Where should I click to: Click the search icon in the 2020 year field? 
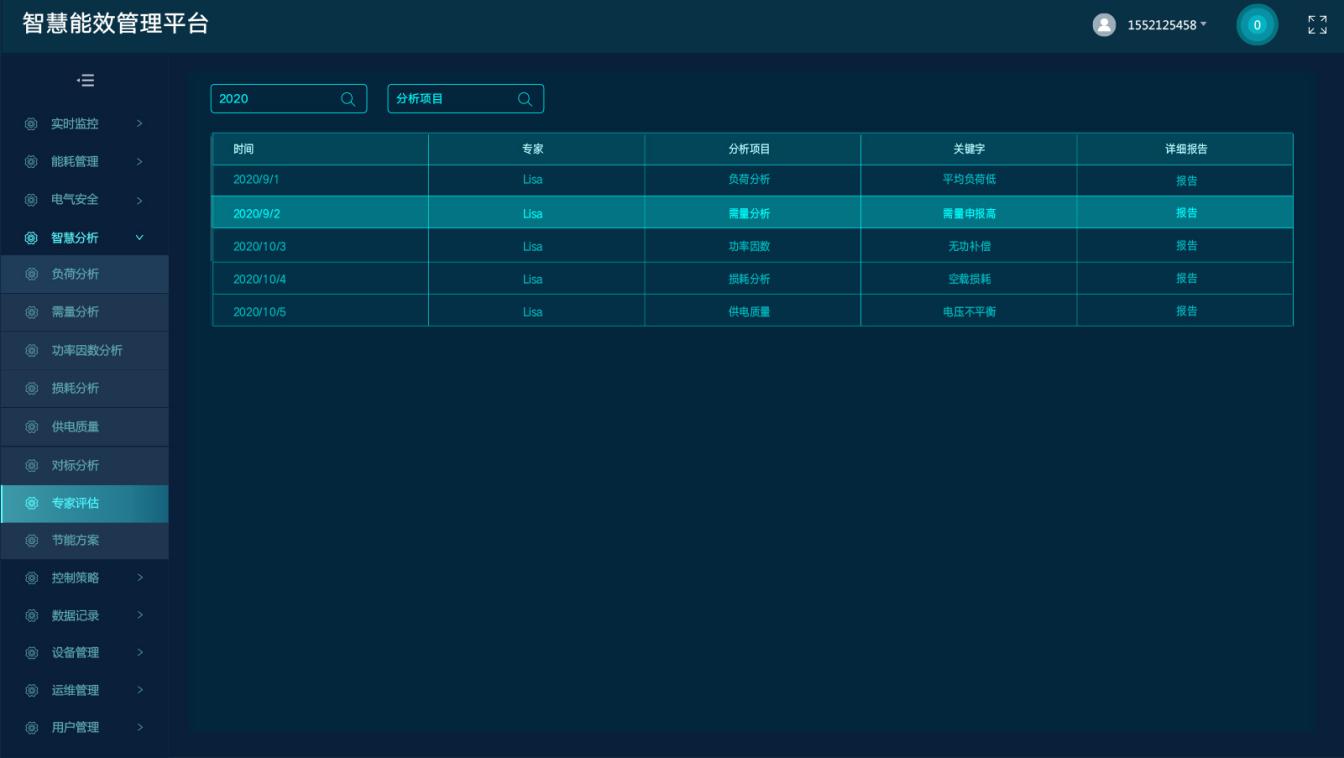click(x=348, y=99)
